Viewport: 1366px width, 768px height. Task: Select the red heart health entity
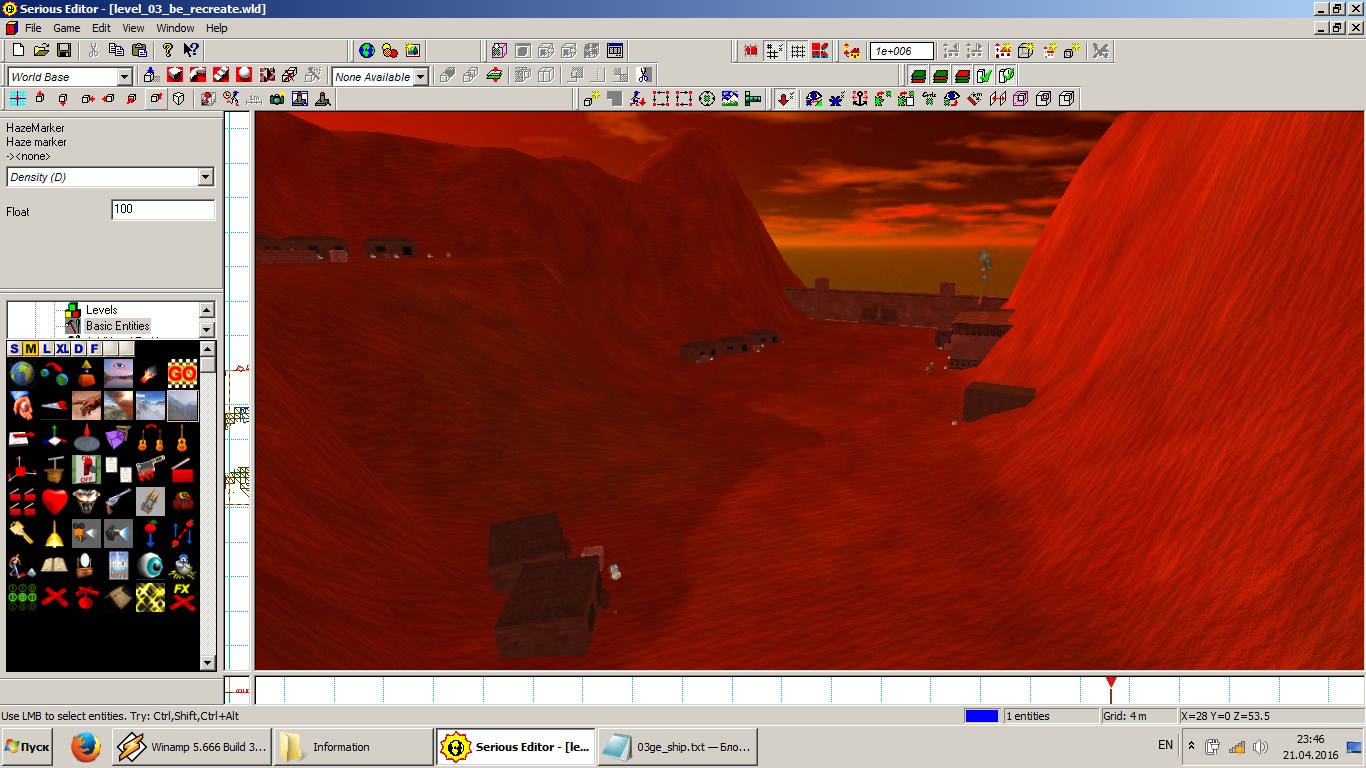[55, 500]
